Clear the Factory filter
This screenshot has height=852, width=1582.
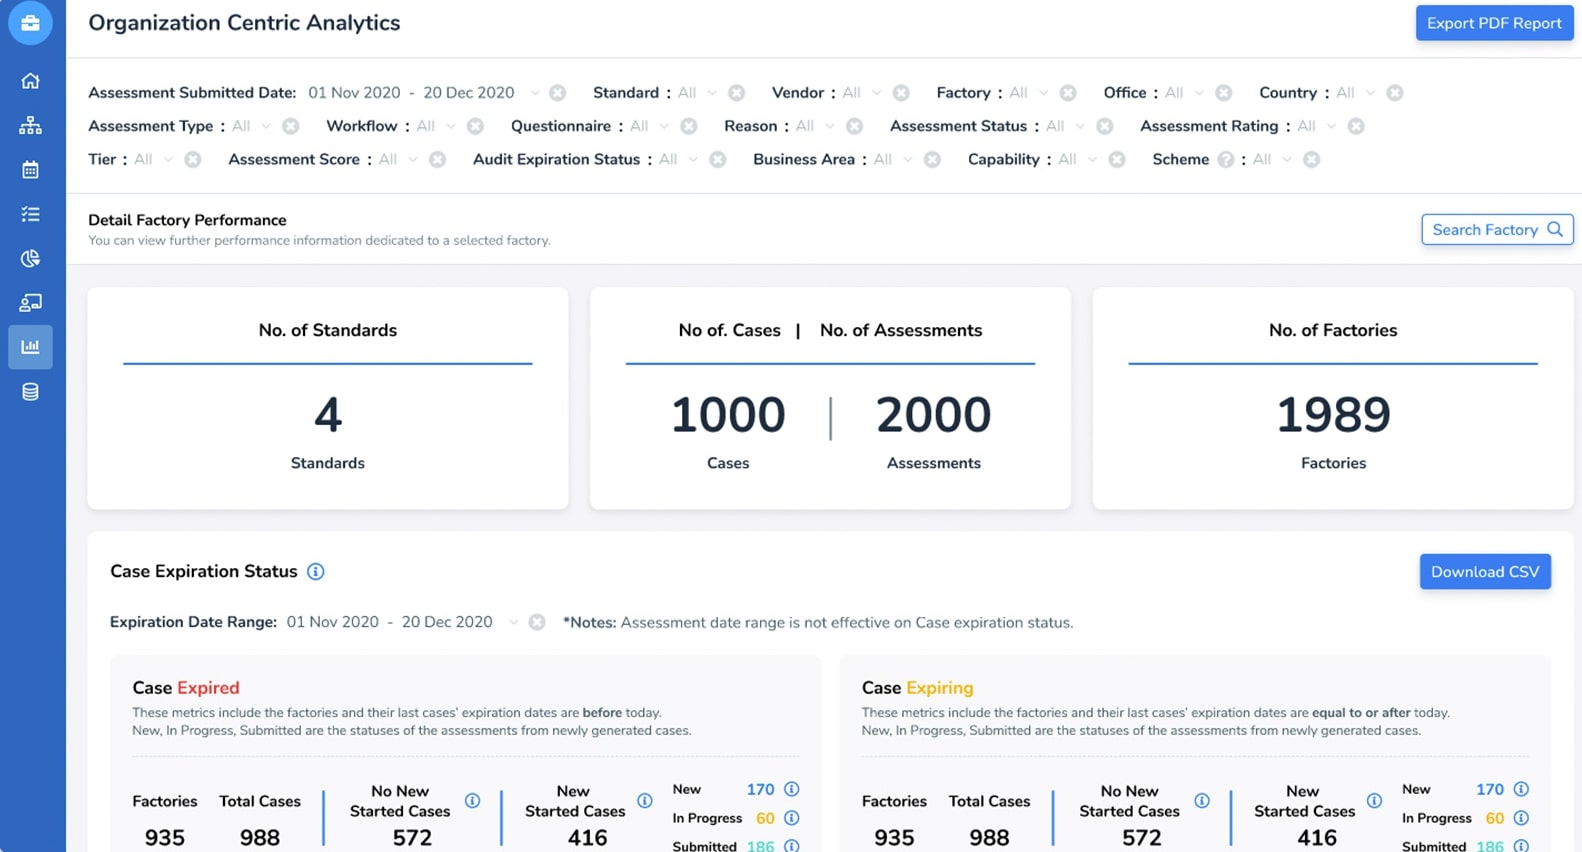click(1068, 93)
